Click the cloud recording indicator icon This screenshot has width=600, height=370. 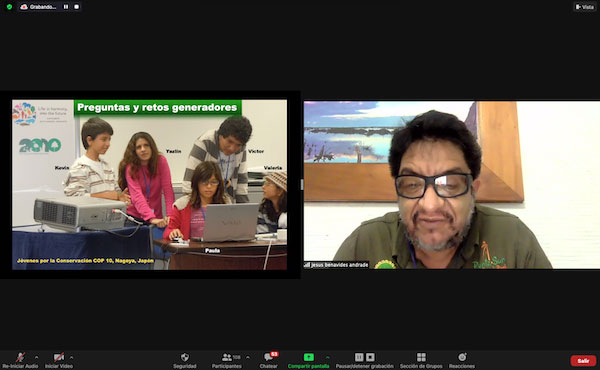pos(24,7)
